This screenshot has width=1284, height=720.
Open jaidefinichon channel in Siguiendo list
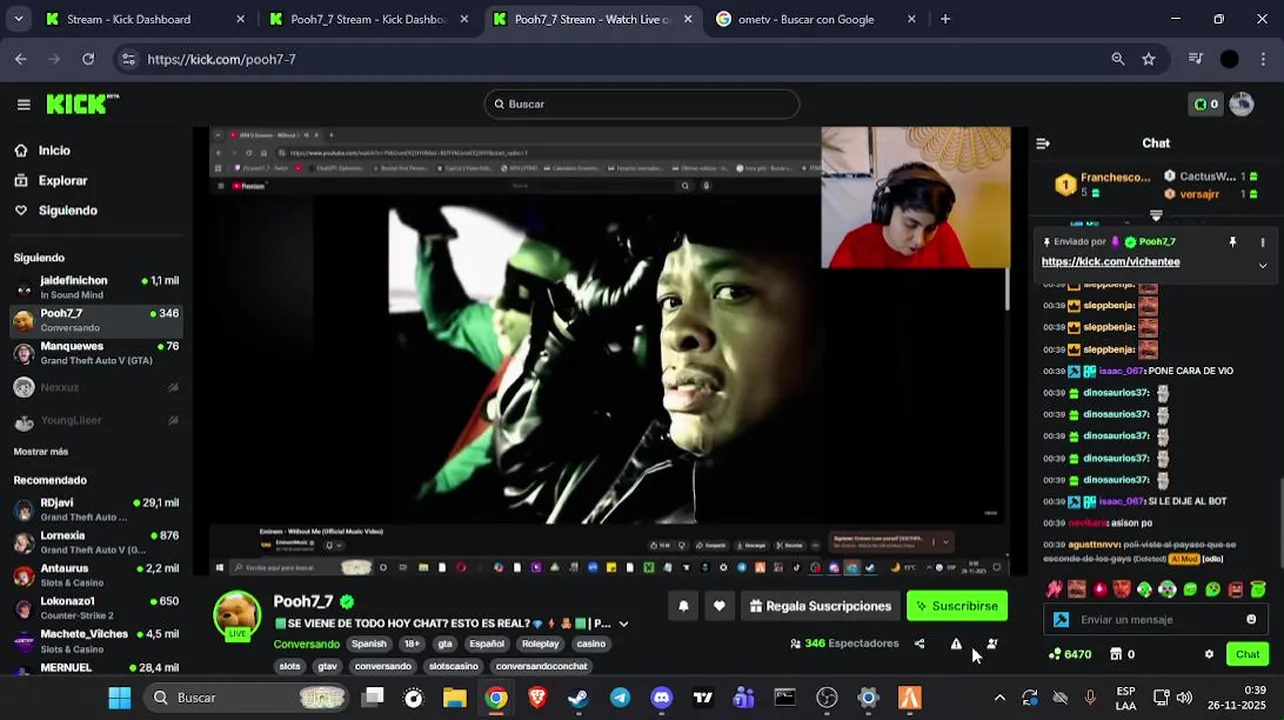tap(96, 287)
